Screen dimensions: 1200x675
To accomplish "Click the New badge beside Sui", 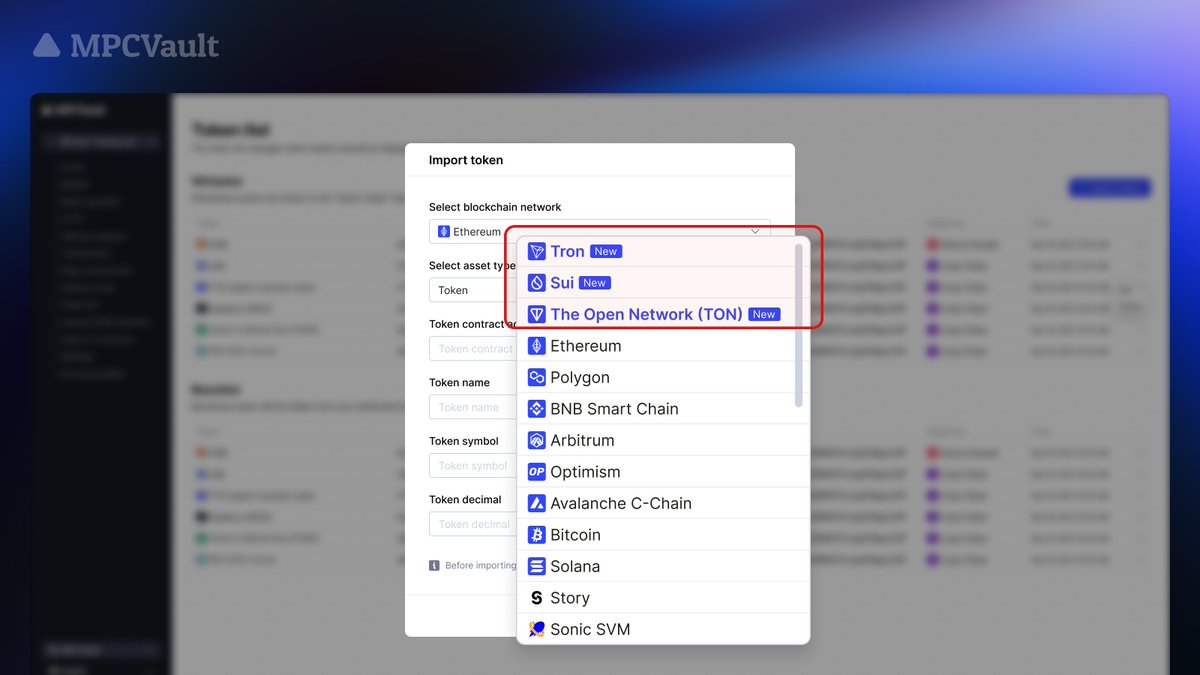I will [595, 283].
